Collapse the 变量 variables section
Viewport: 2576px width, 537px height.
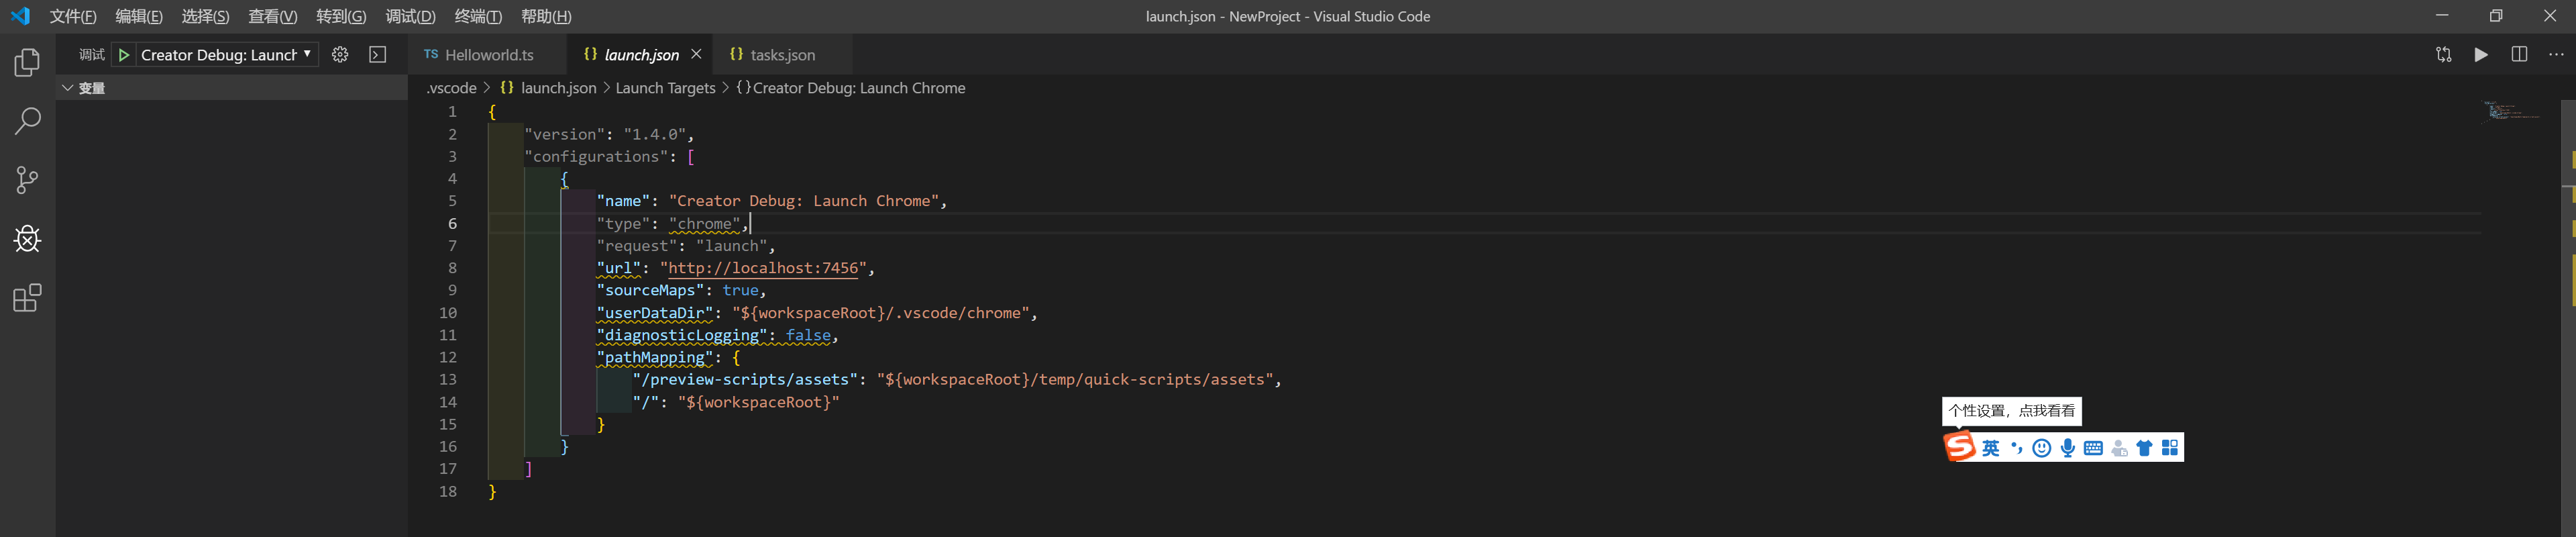pos(68,88)
